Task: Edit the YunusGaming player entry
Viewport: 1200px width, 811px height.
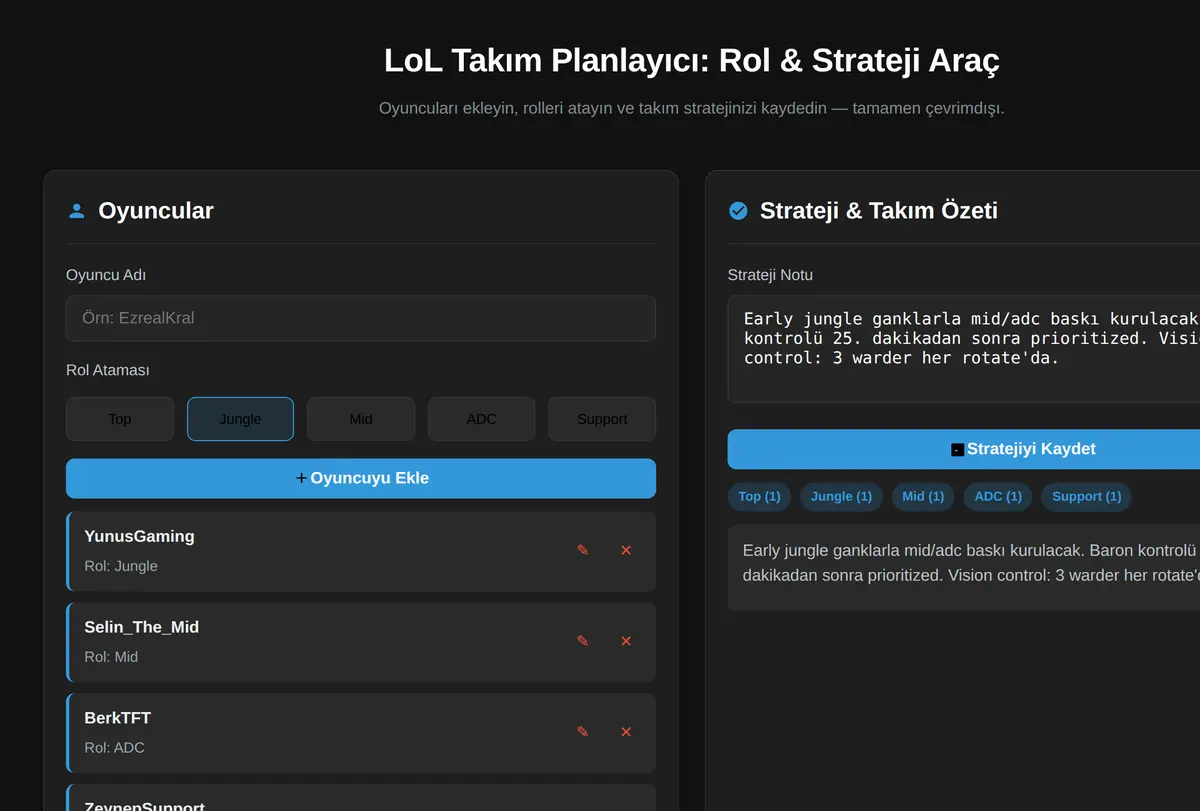Action: [583, 550]
